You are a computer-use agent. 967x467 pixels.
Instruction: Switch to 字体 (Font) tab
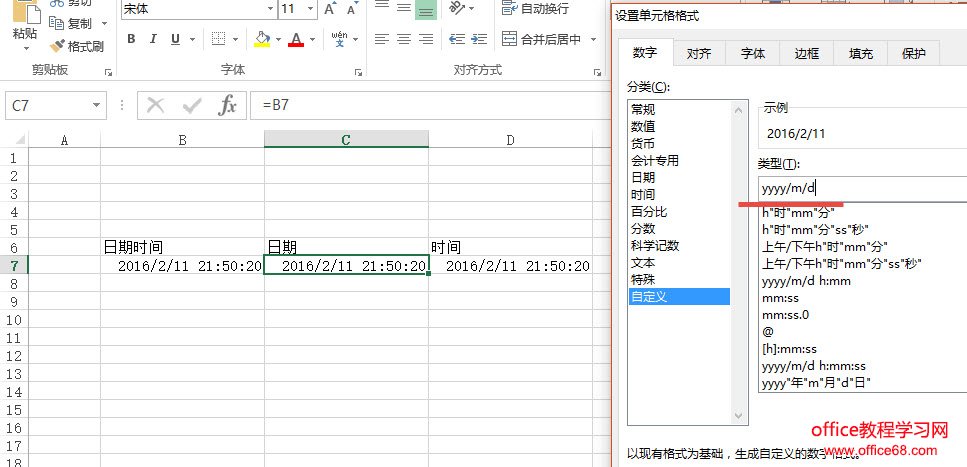[x=752, y=54]
